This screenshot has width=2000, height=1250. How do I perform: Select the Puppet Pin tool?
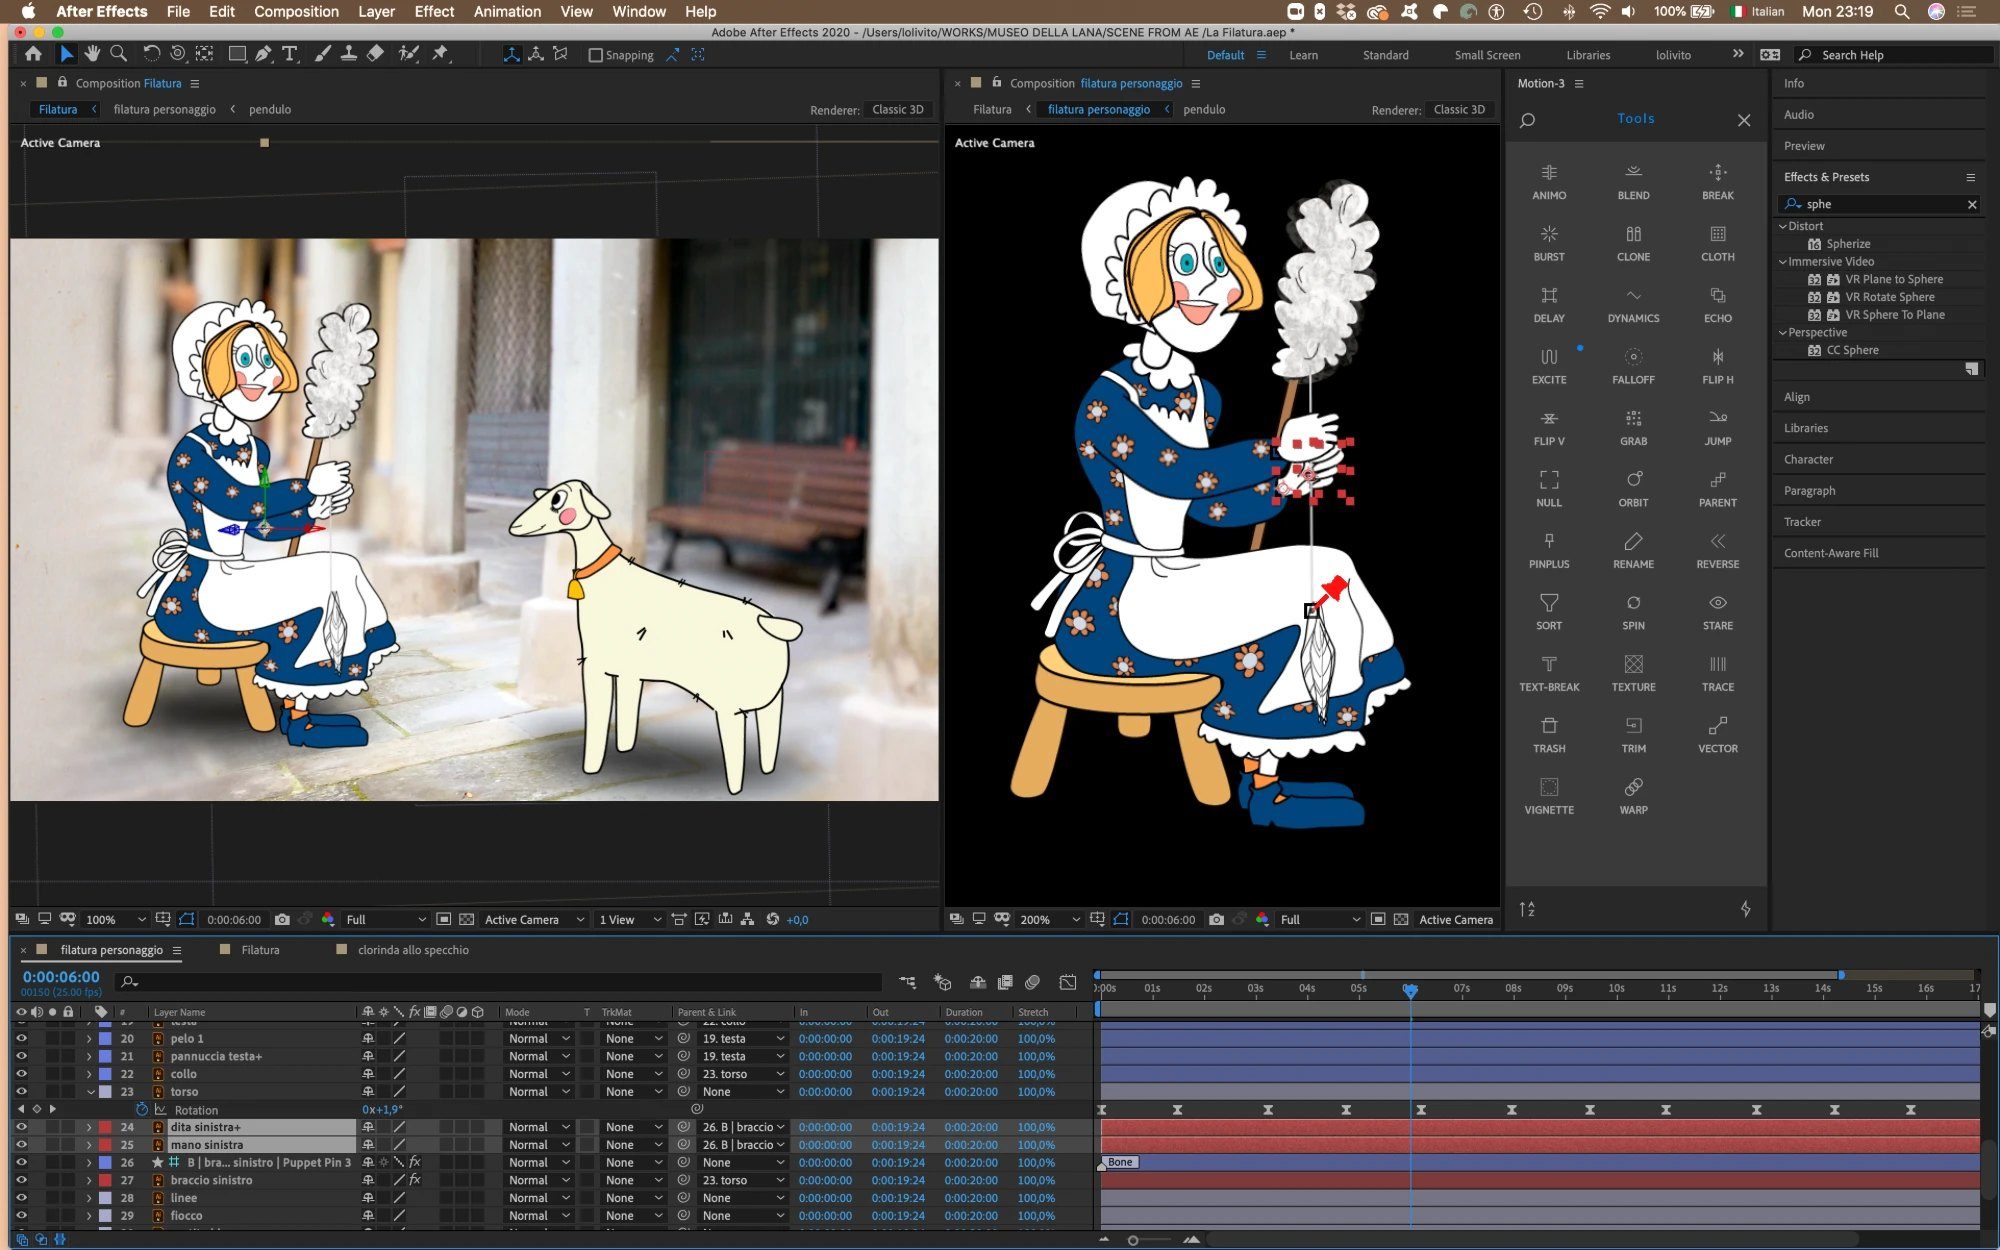click(440, 54)
